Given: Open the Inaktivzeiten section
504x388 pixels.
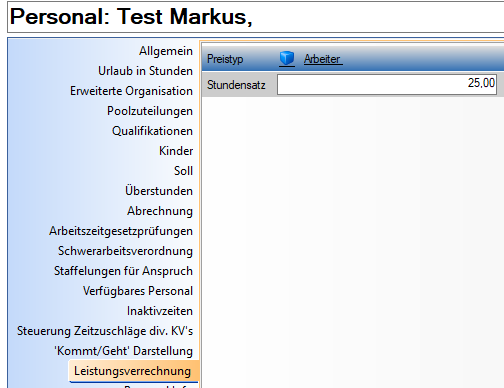Looking at the screenshot, I should pos(160,311).
